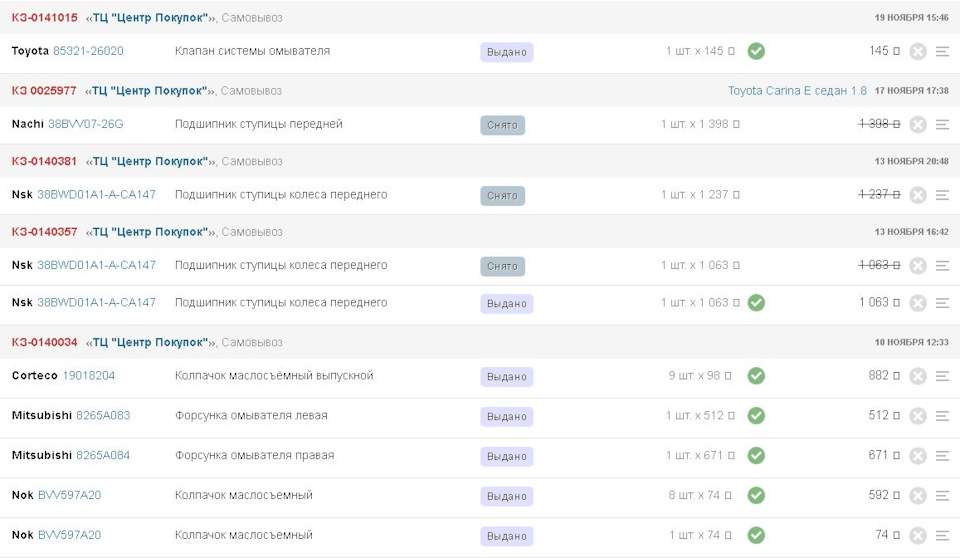The width and height of the screenshot is (960, 558).
Task: Click the cancel icon in the Corteco 19018204 row
Action: coord(918,375)
